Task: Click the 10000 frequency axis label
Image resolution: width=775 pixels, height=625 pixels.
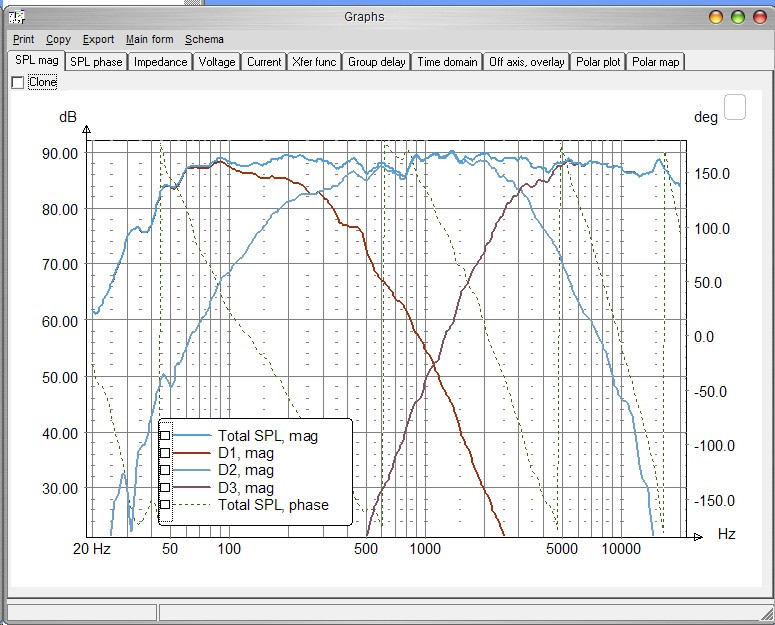Action: point(621,549)
